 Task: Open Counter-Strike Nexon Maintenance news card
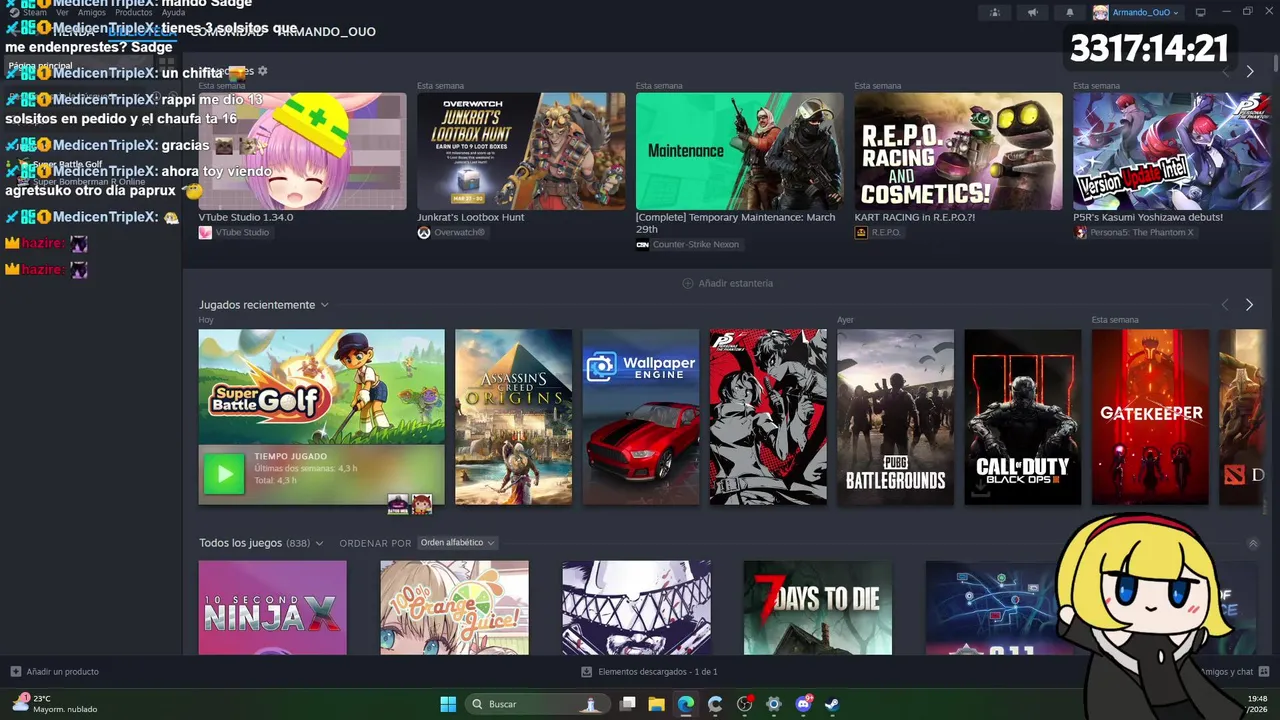pos(739,151)
